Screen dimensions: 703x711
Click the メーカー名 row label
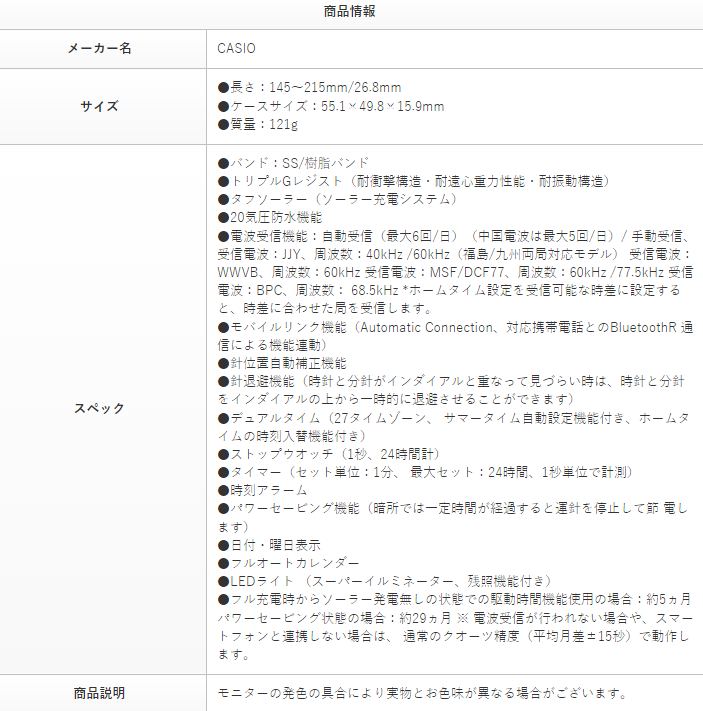click(x=99, y=48)
